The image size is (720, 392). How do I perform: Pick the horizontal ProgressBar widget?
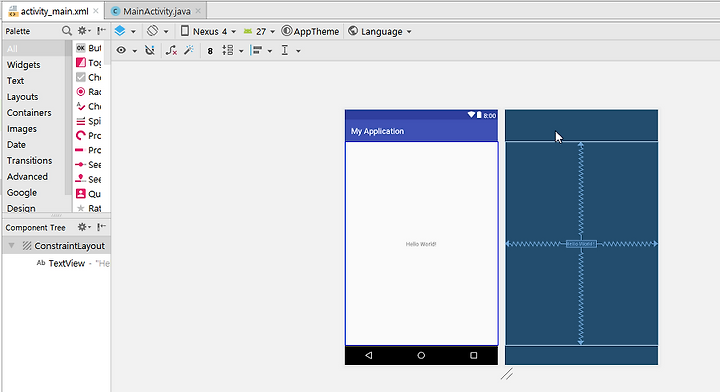click(88, 150)
